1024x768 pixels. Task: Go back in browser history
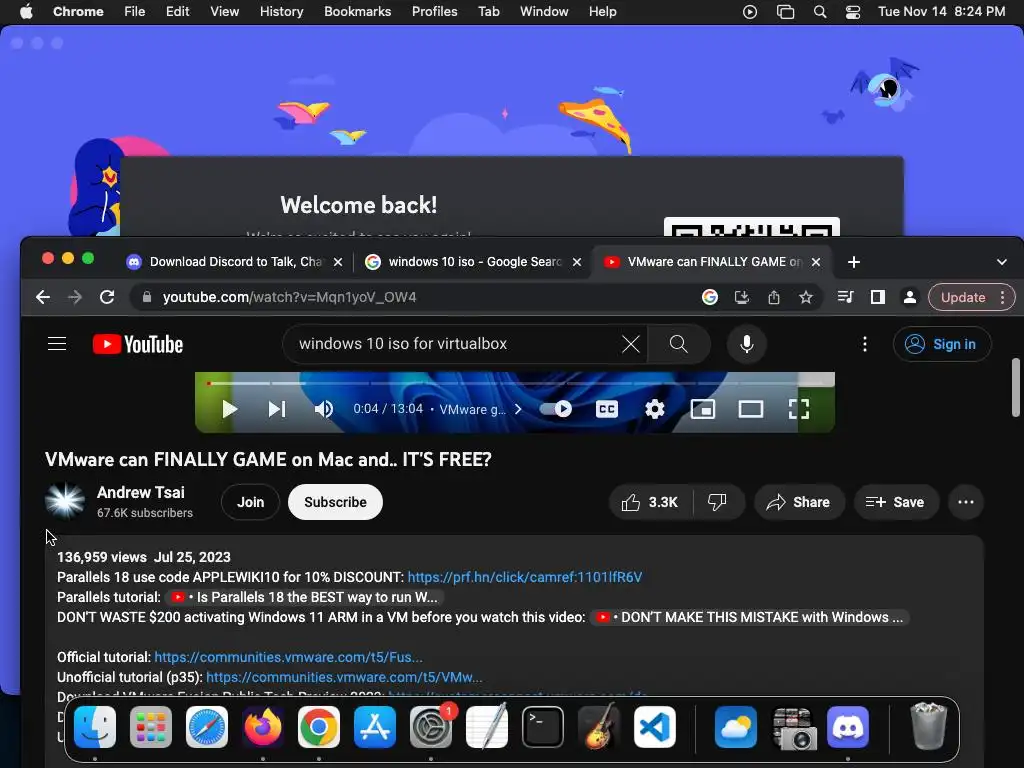[x=43, y=297]
